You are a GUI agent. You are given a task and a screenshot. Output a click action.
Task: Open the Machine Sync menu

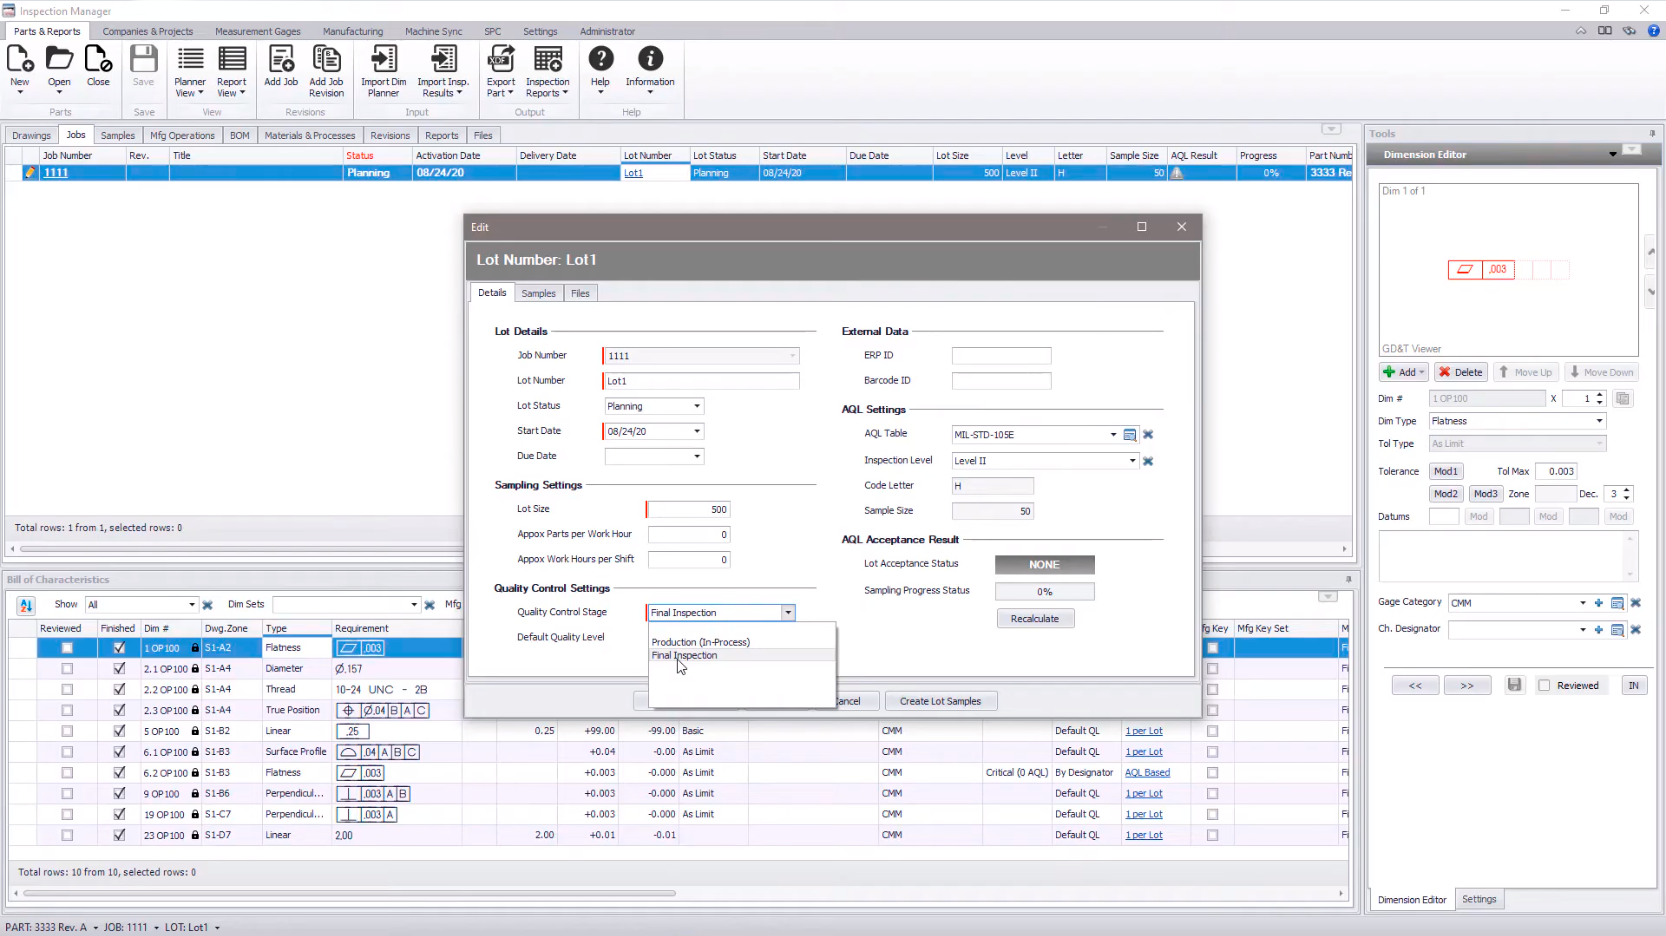click(433, 31)
